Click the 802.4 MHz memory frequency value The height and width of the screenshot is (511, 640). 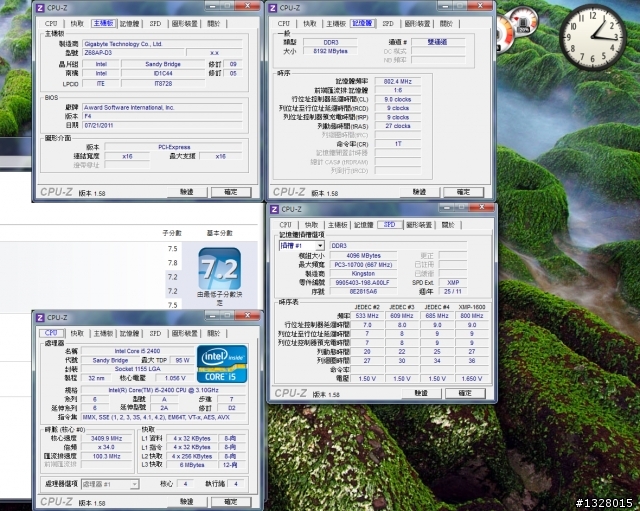[x=398, y=81]
